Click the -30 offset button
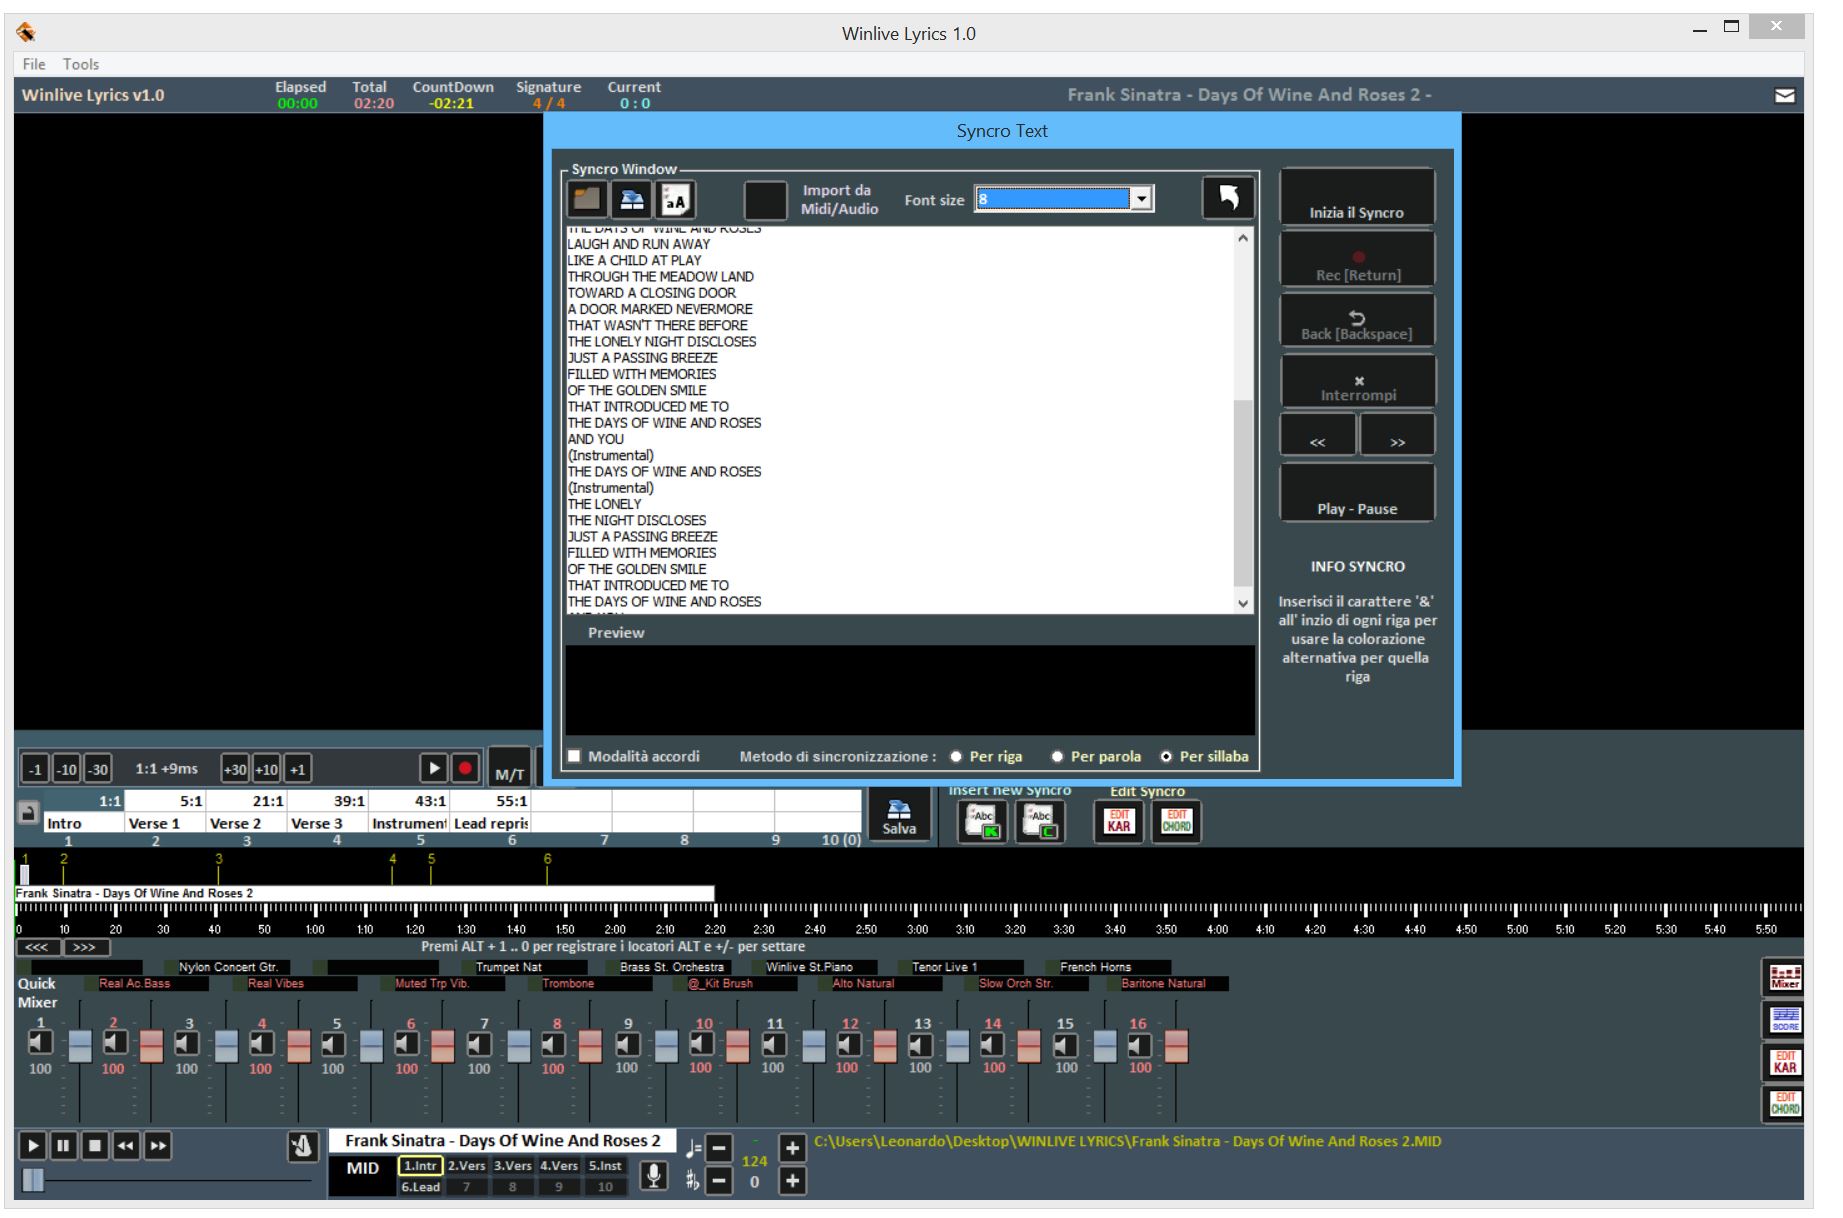 97,769
